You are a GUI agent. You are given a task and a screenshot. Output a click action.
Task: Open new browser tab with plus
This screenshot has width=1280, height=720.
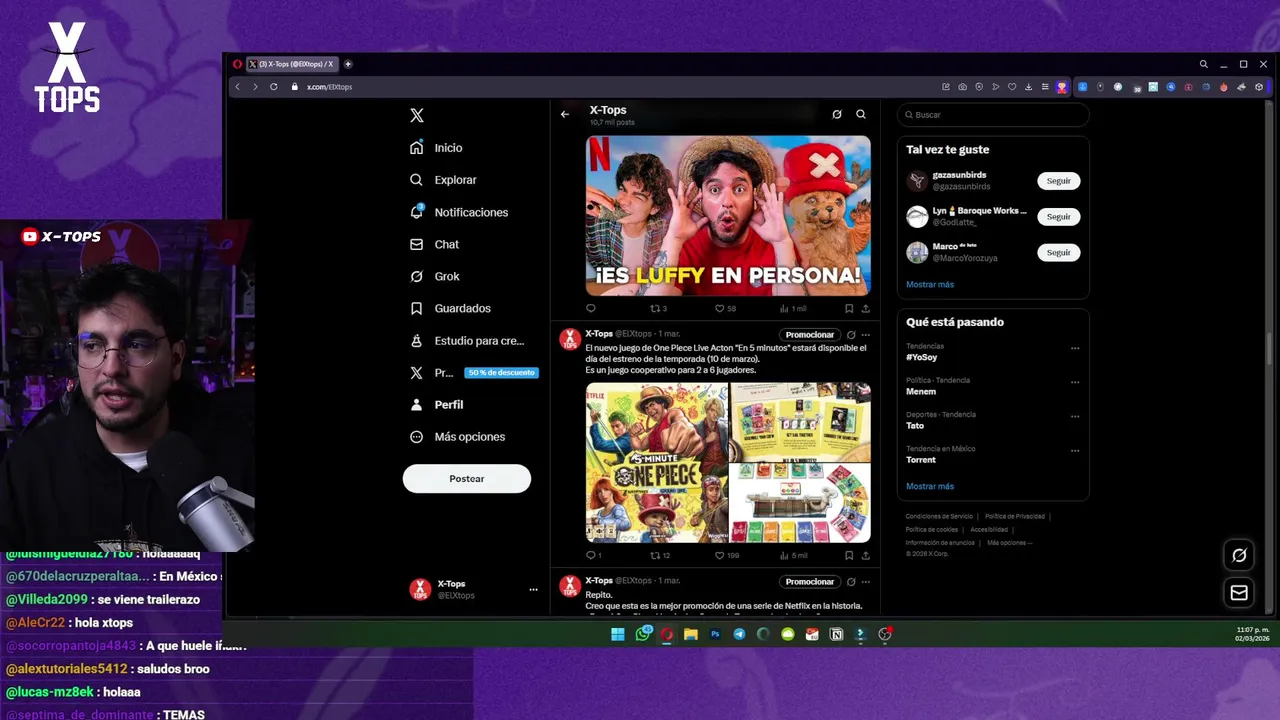(348, 64)
